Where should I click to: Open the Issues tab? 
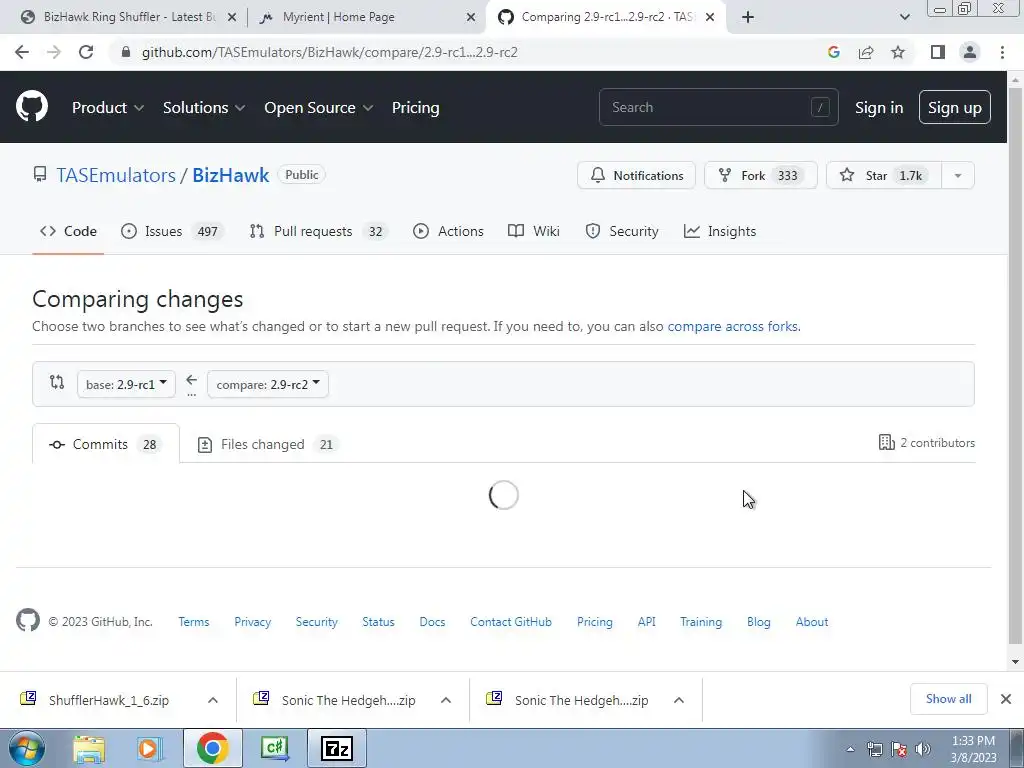[172, 231]
